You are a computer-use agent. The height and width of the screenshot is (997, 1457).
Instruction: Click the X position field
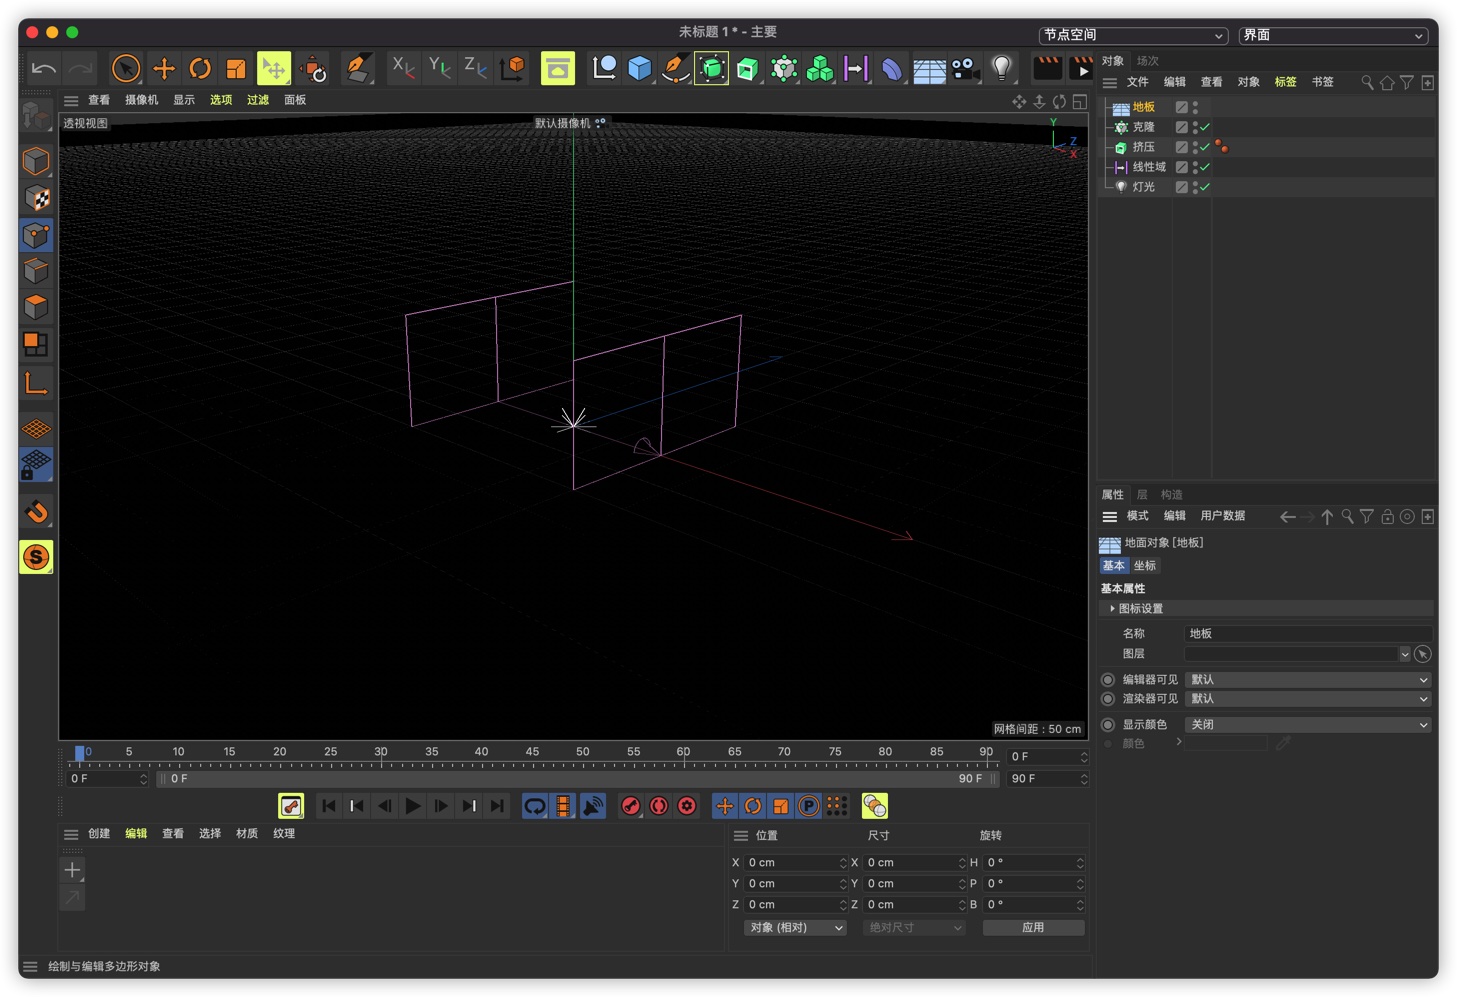pos(795,863)
